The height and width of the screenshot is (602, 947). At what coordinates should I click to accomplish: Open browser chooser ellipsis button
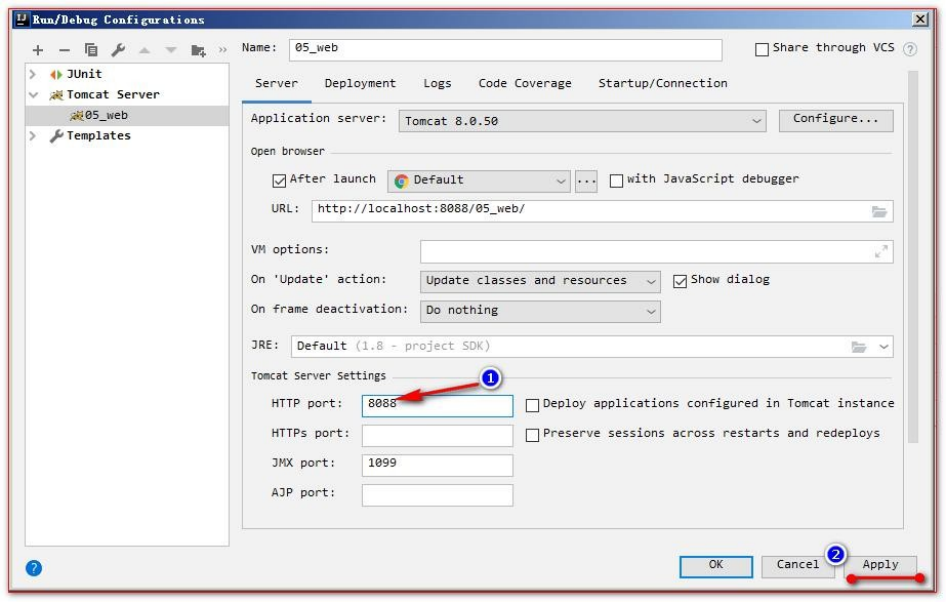point(586,181)
